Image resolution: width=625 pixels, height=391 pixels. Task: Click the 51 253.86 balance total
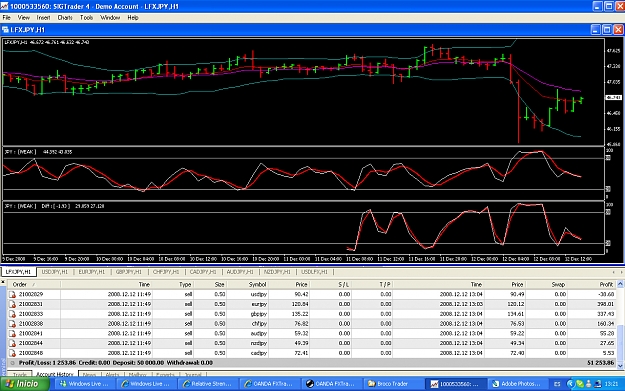tap(601, 363)
